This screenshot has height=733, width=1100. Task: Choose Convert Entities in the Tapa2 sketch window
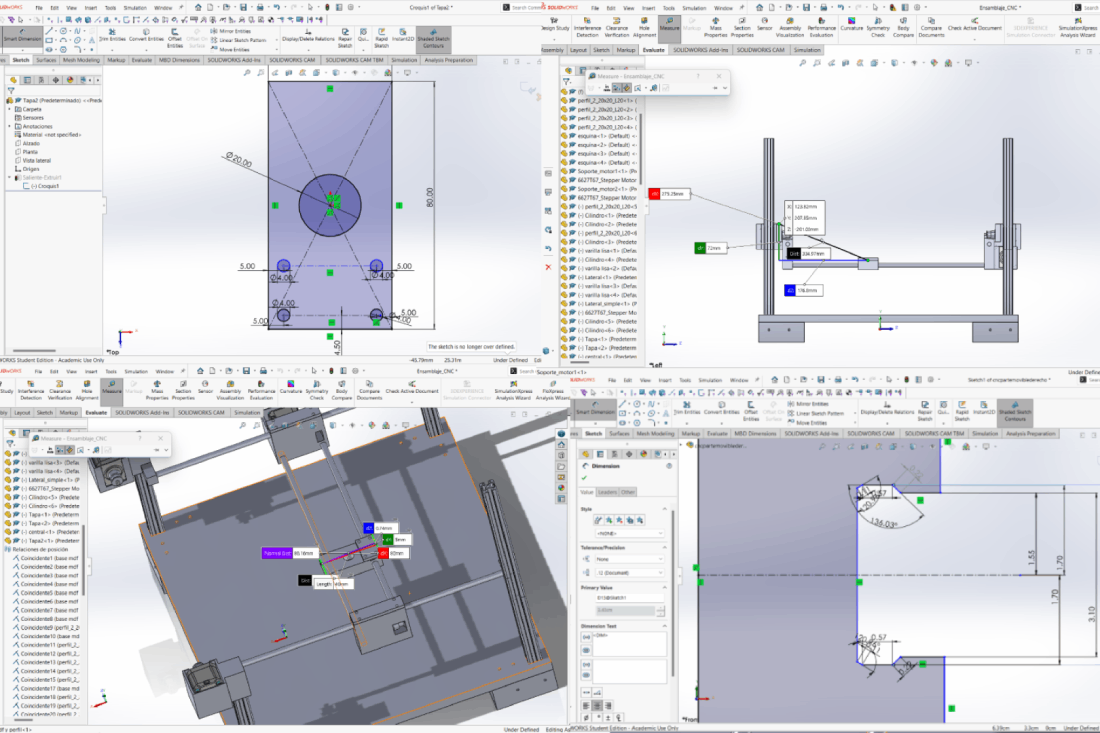click(146, 36)
